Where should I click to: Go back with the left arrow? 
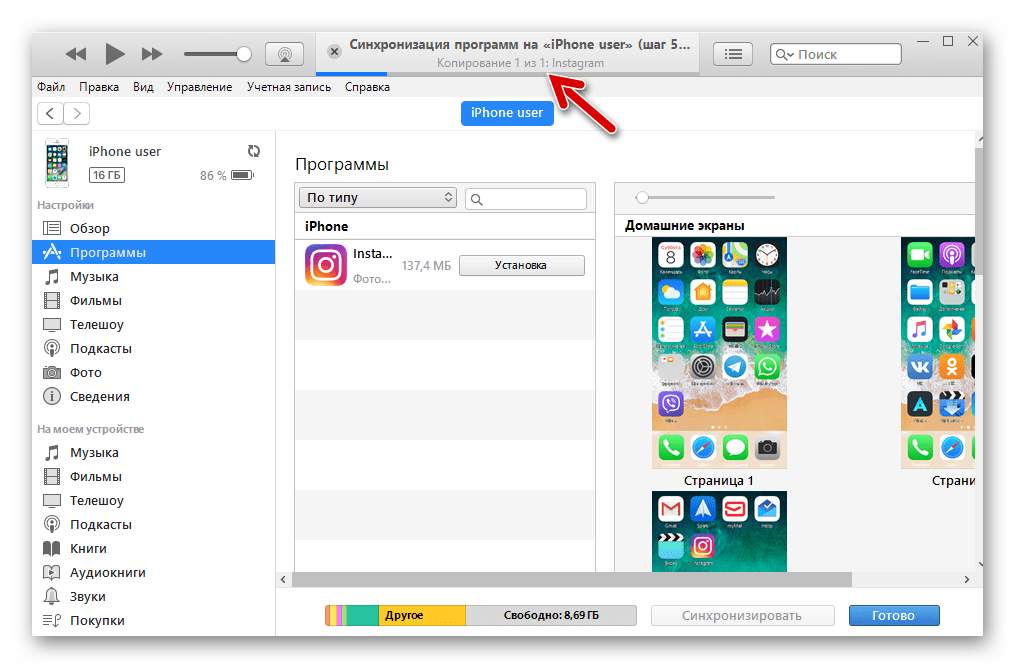point(50,113)
